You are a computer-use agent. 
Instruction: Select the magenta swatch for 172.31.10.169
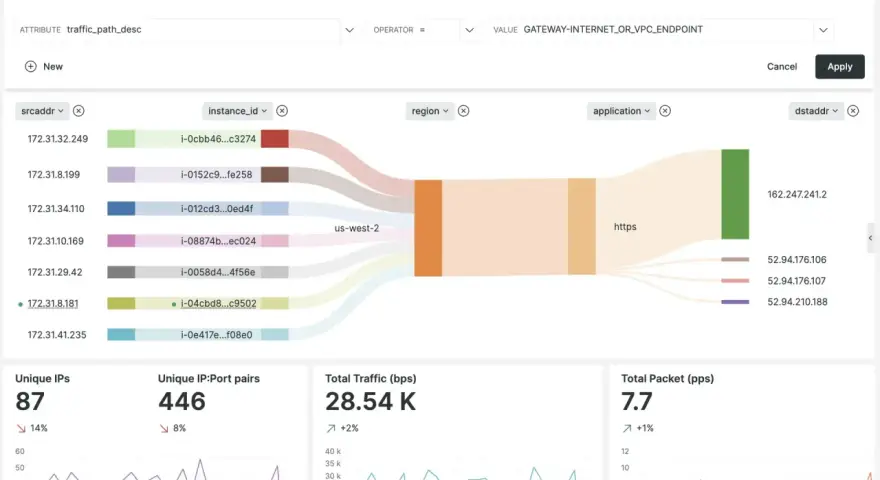pyautogui.click(x=121, y=241)
